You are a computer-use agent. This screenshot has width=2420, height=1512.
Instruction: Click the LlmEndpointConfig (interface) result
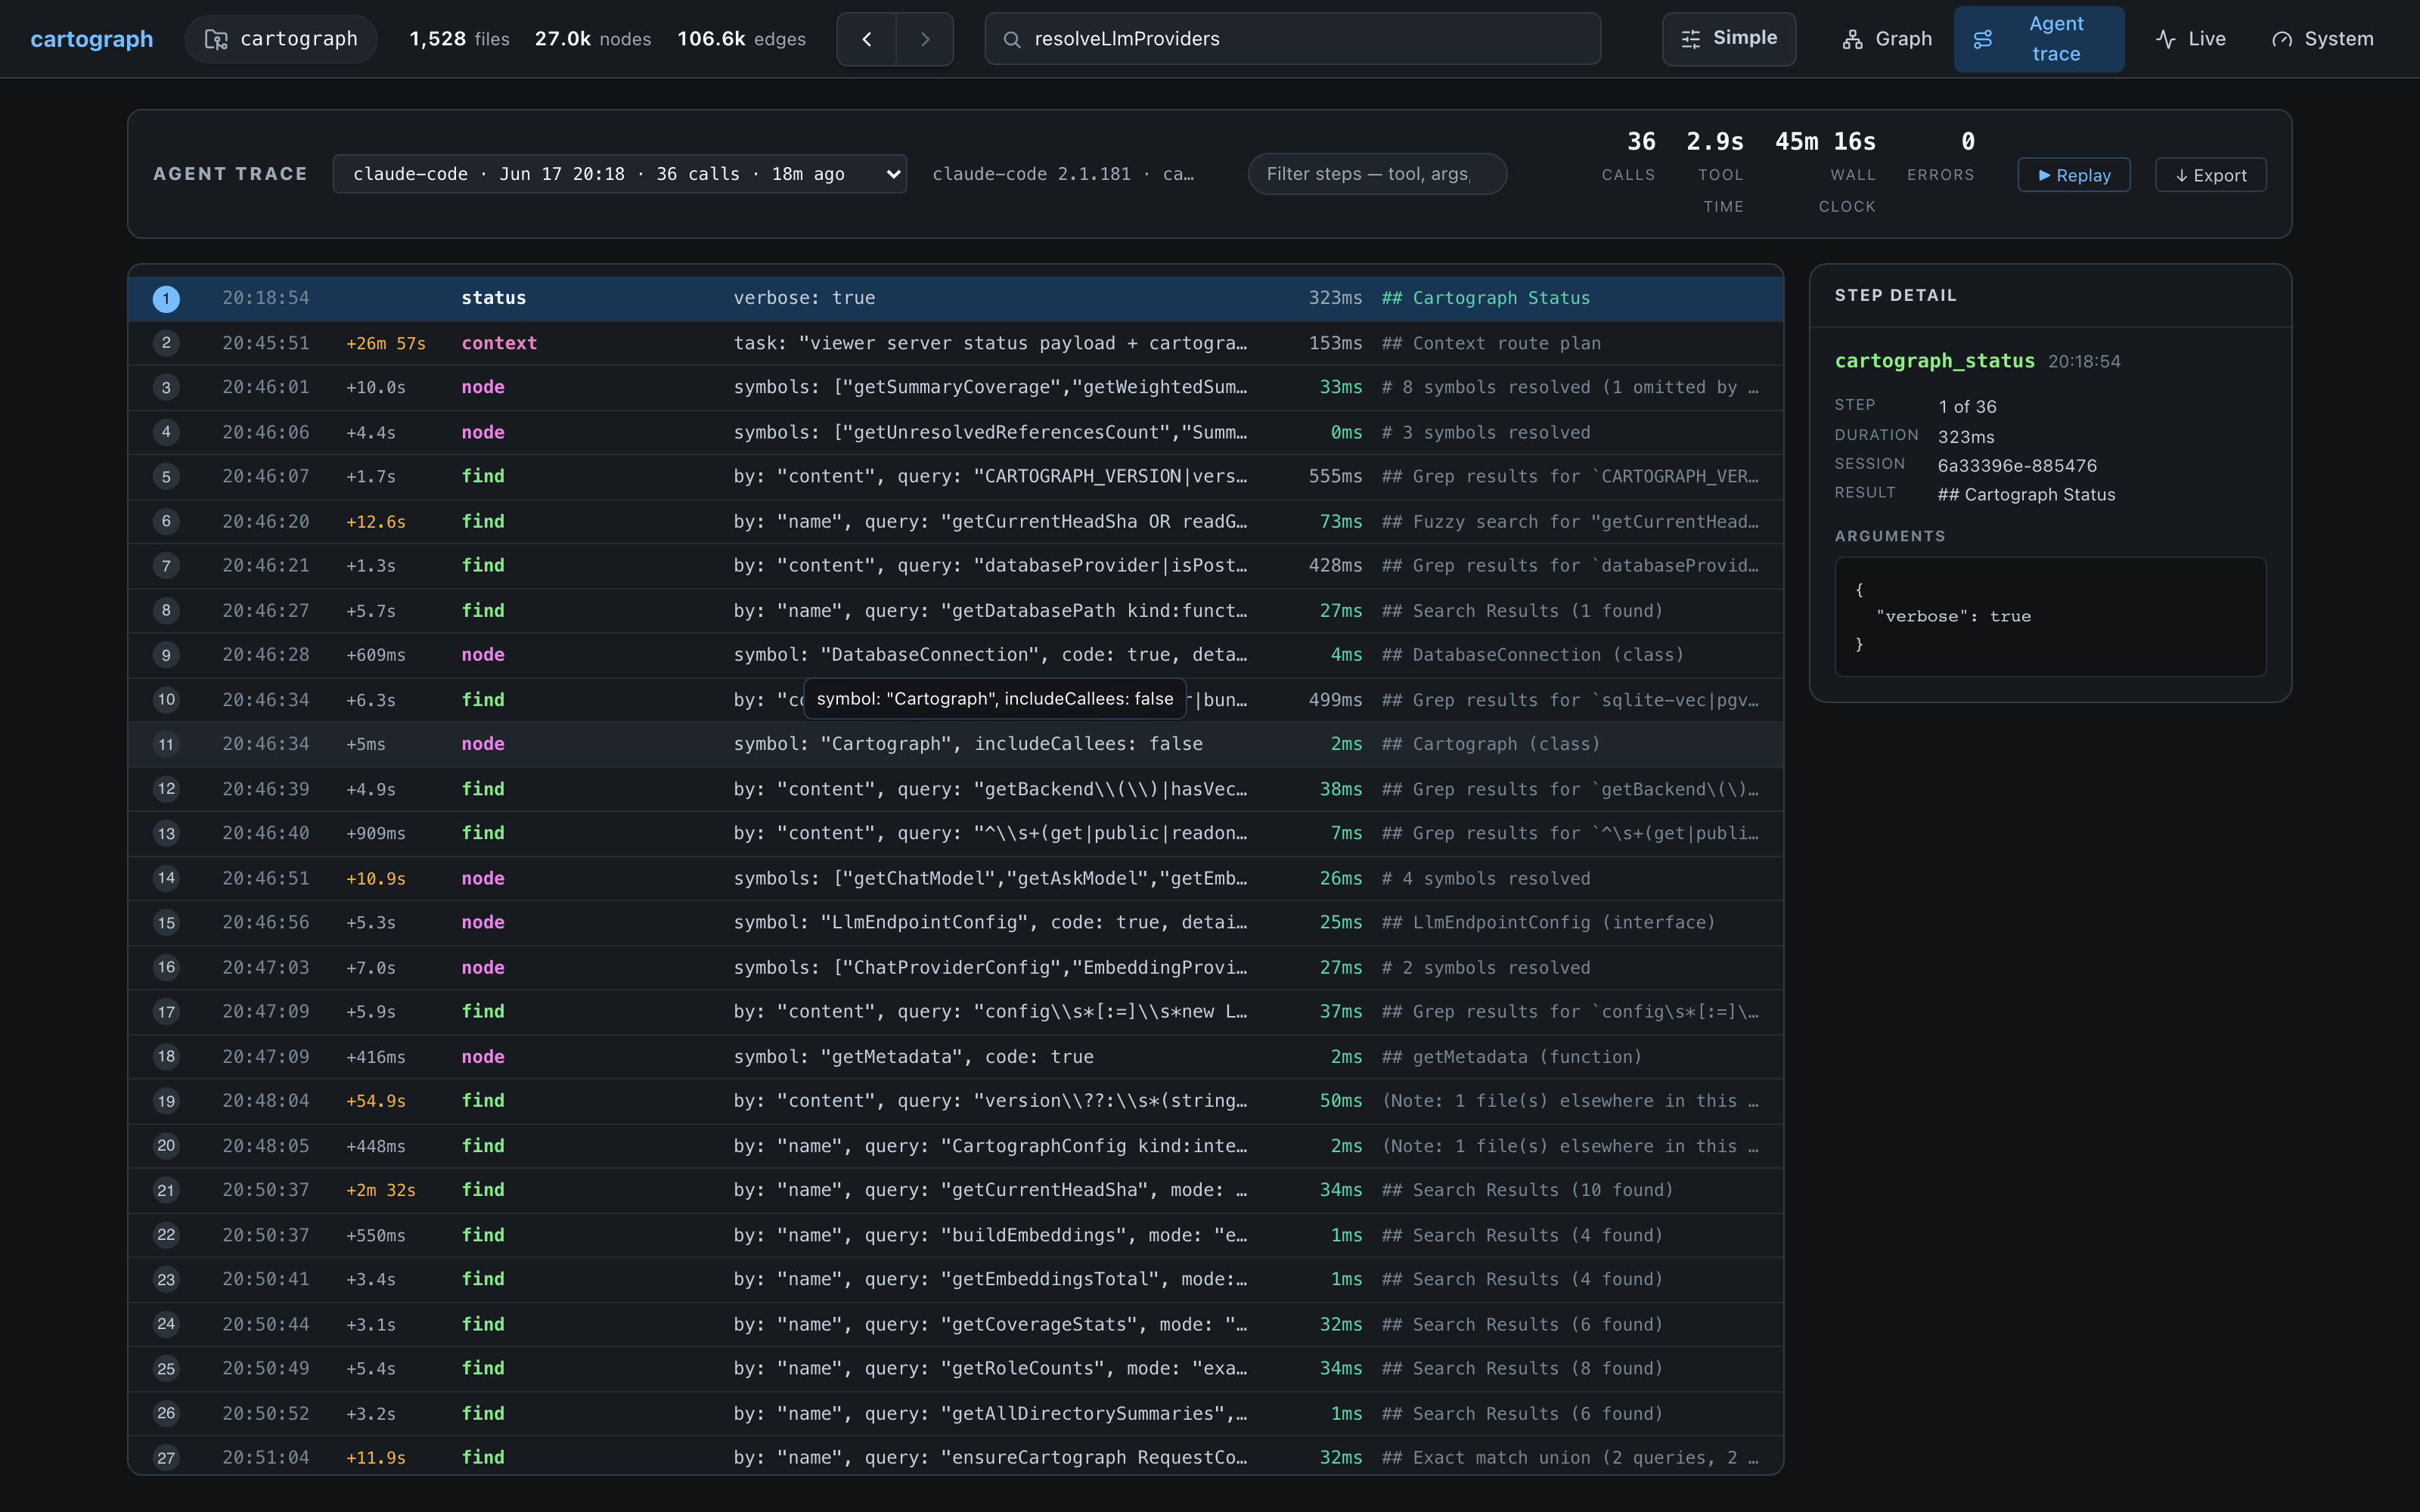(x=1548, y=922)
